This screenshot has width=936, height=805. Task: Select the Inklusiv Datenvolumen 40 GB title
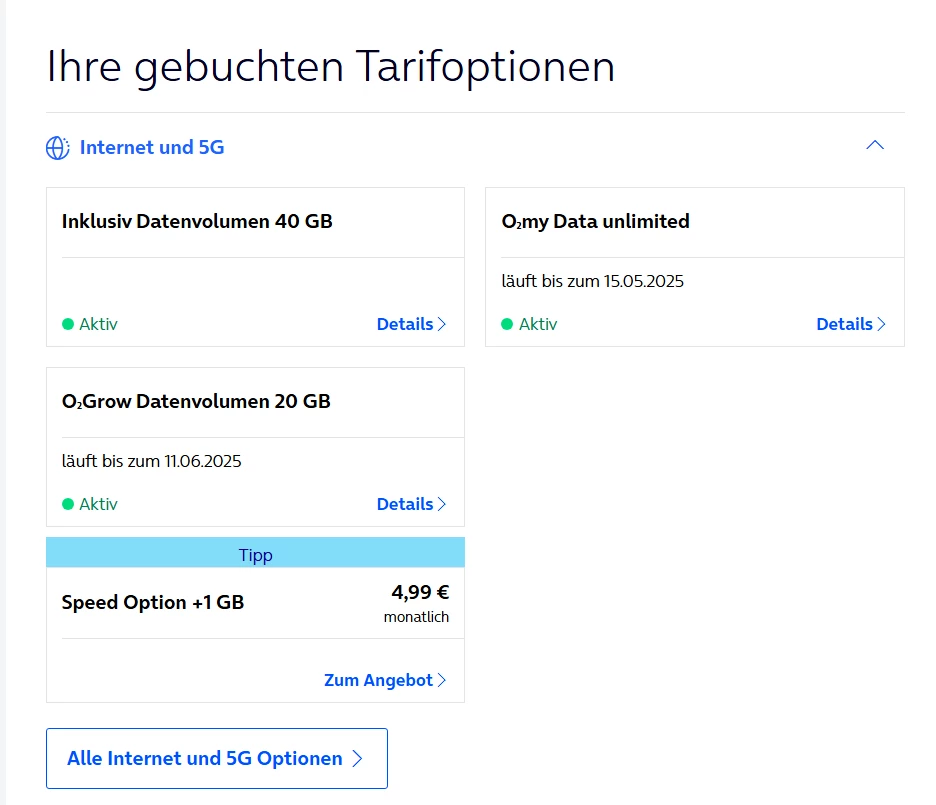(197, 221)
